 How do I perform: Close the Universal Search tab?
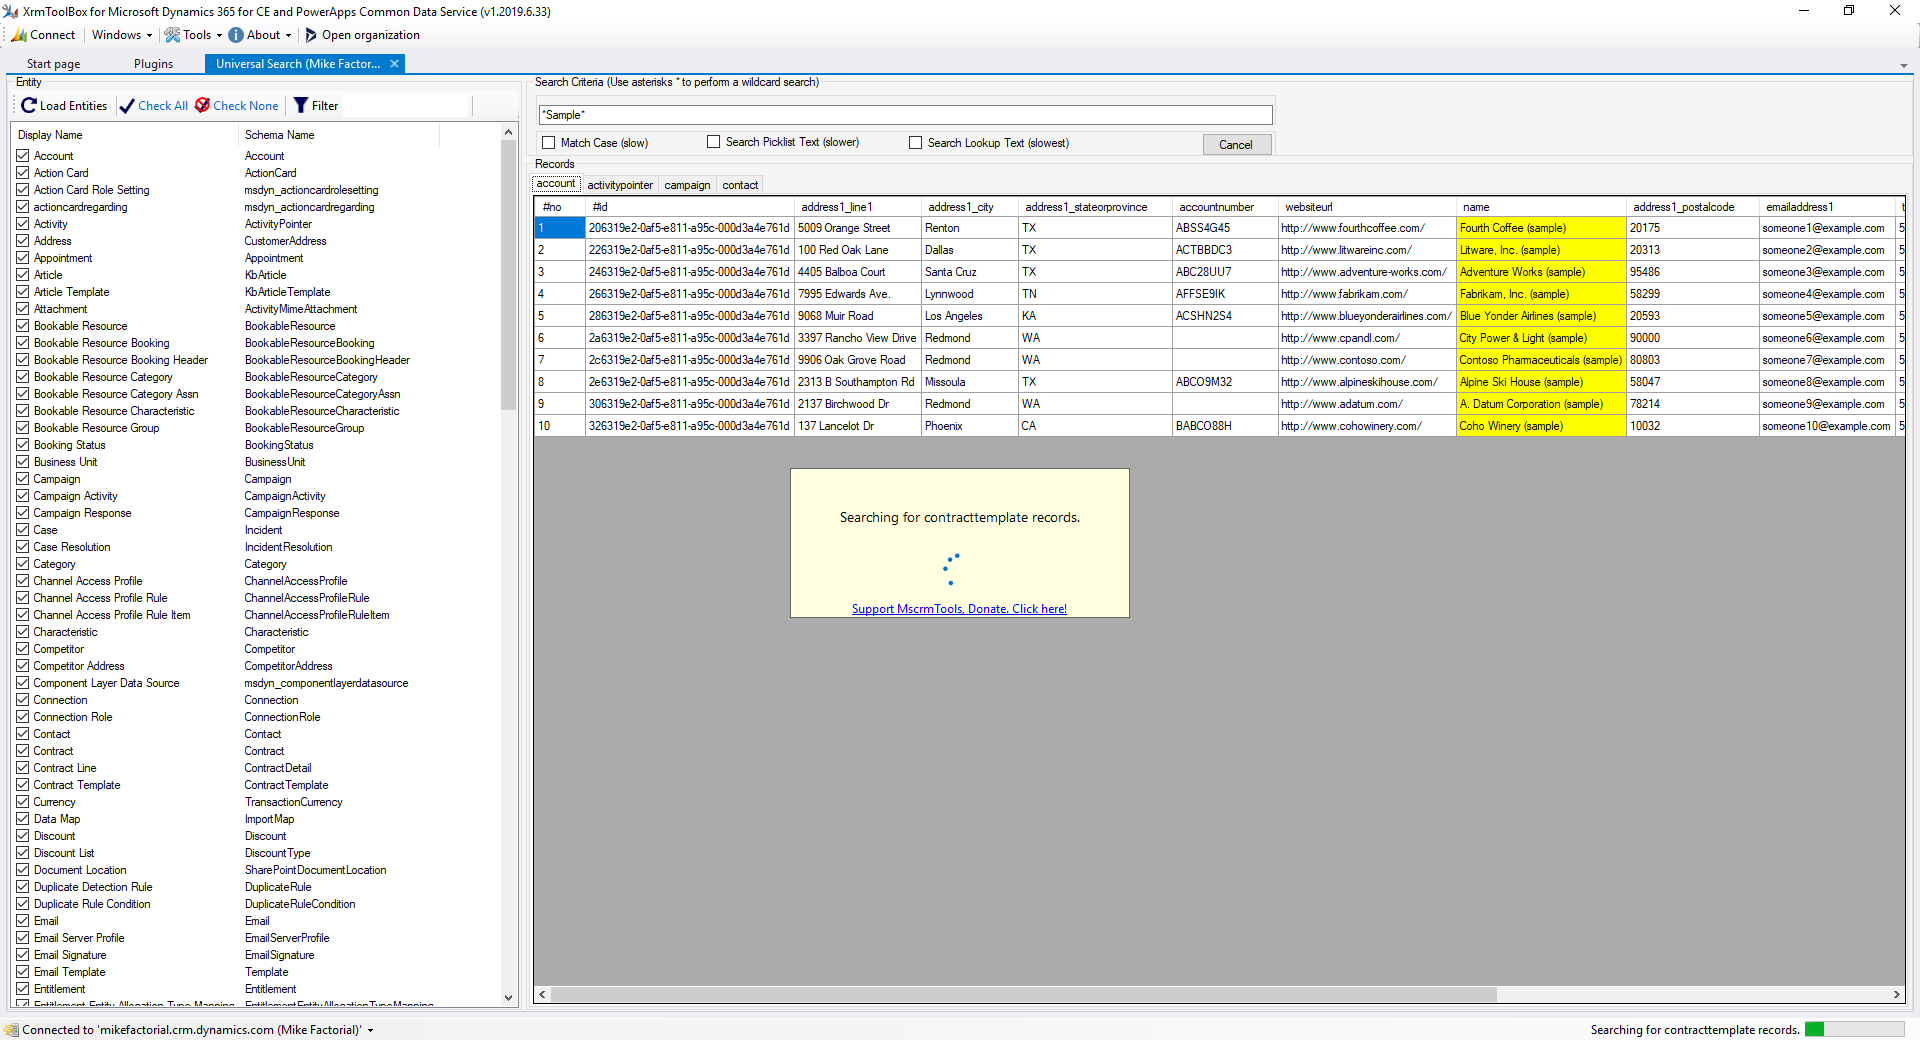[394, 64]
